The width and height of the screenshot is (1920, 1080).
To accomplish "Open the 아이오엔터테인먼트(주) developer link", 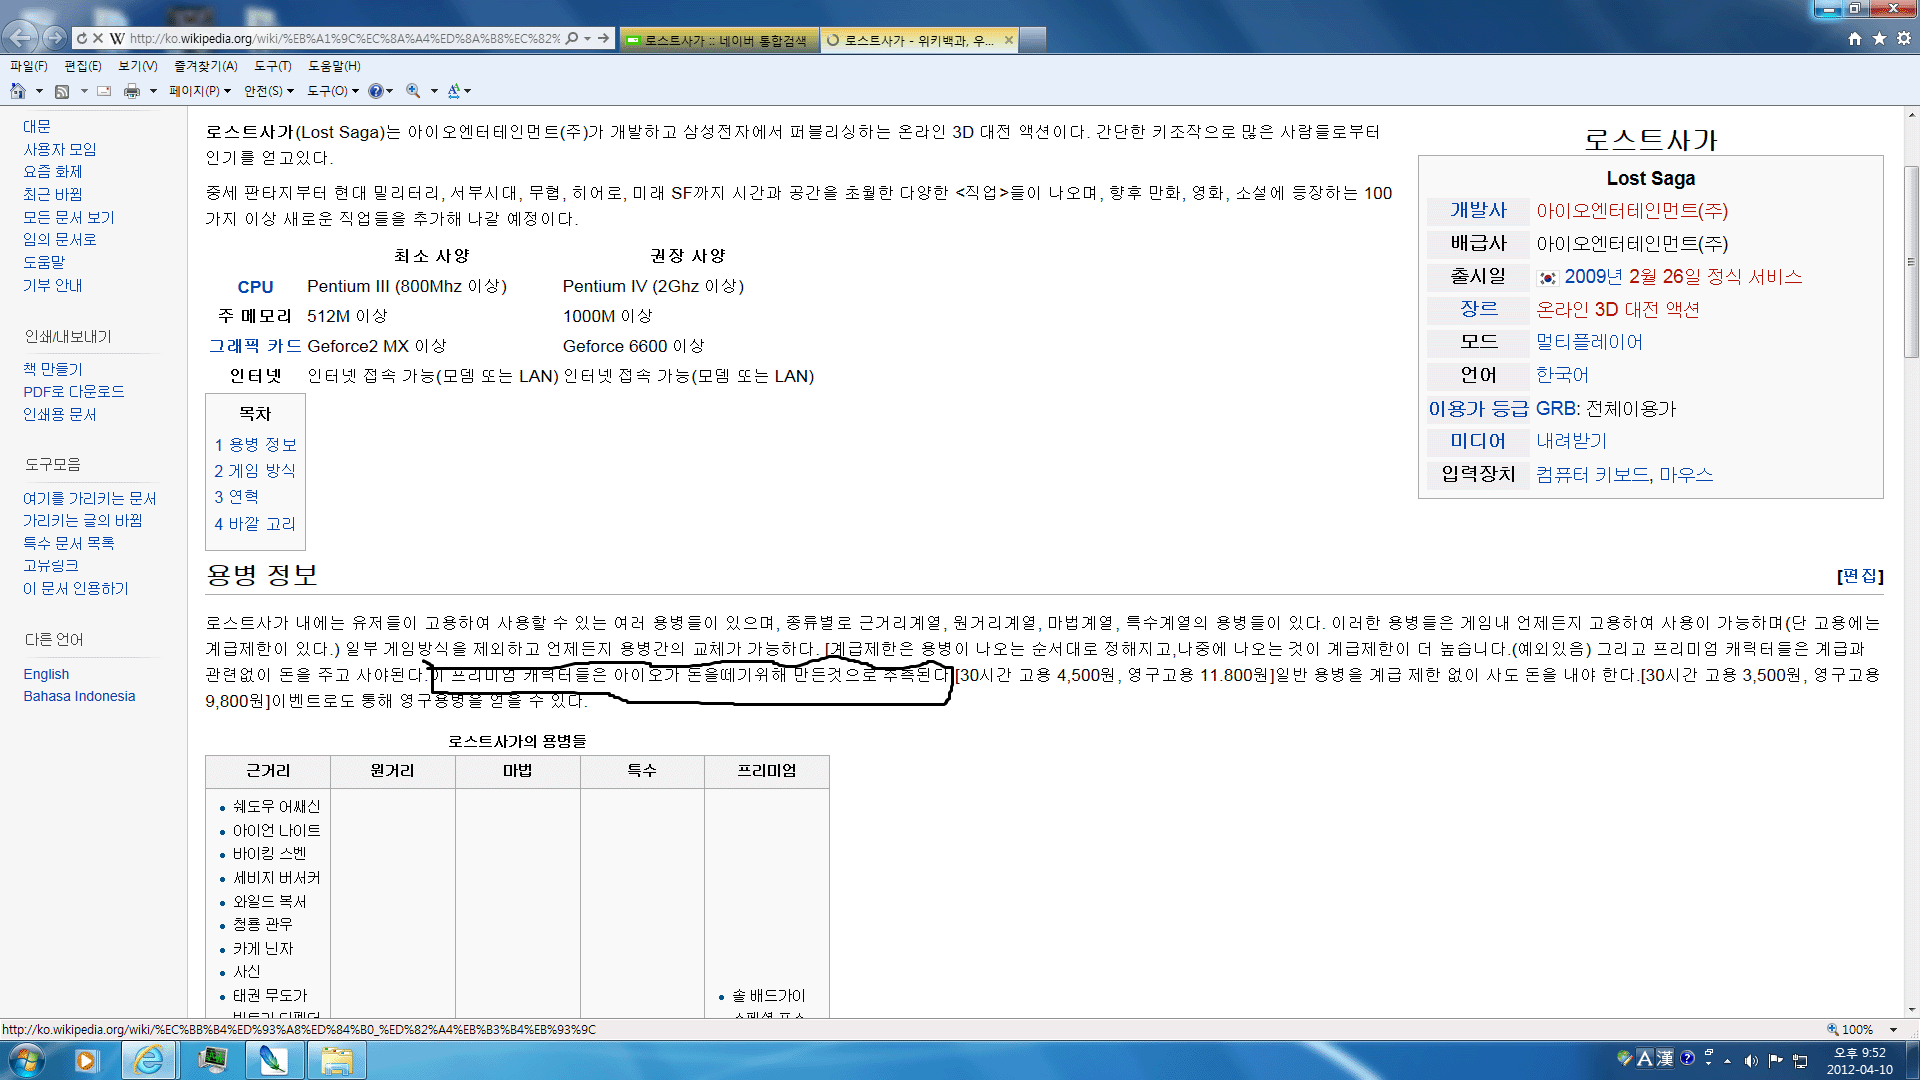I will (1632, 211).
